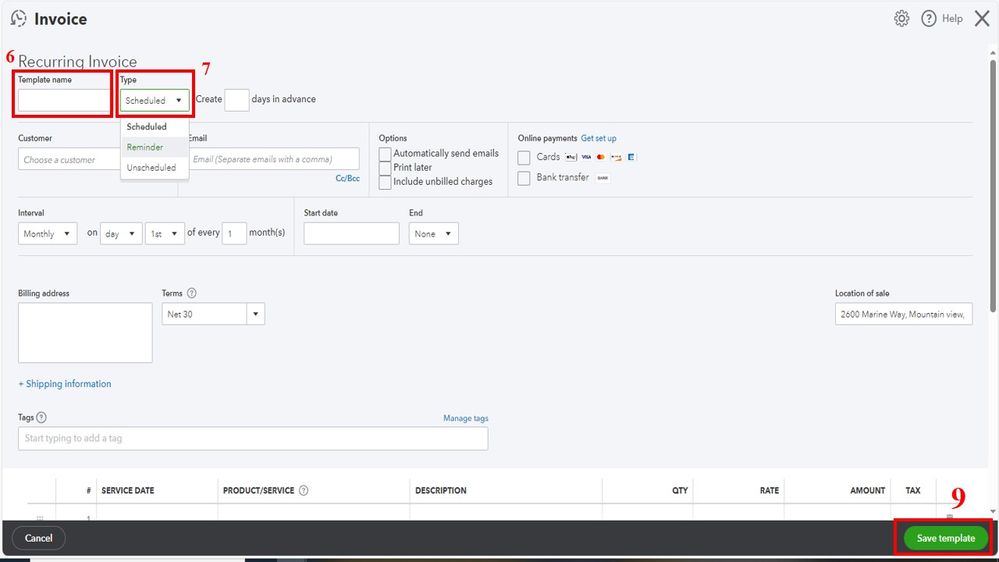999x562 pixels.
Task: Click the vertical page scrollbar
Action: pyautogui.click(x=993, y=185)
